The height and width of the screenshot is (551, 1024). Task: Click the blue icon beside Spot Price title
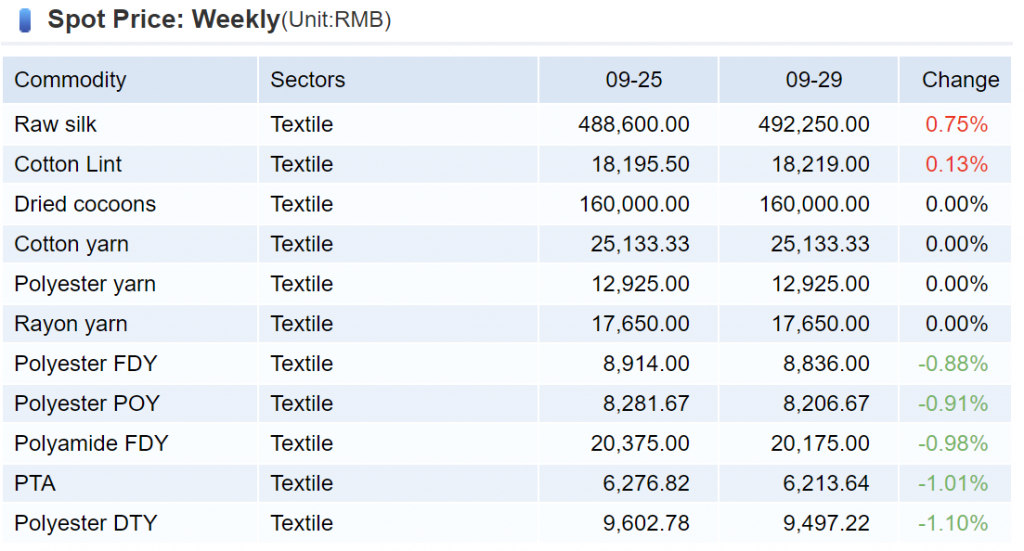(x=25, y=19)
